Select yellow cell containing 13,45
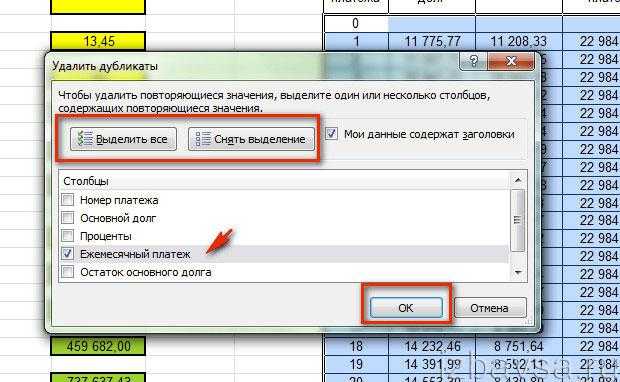 coord(98,41)
